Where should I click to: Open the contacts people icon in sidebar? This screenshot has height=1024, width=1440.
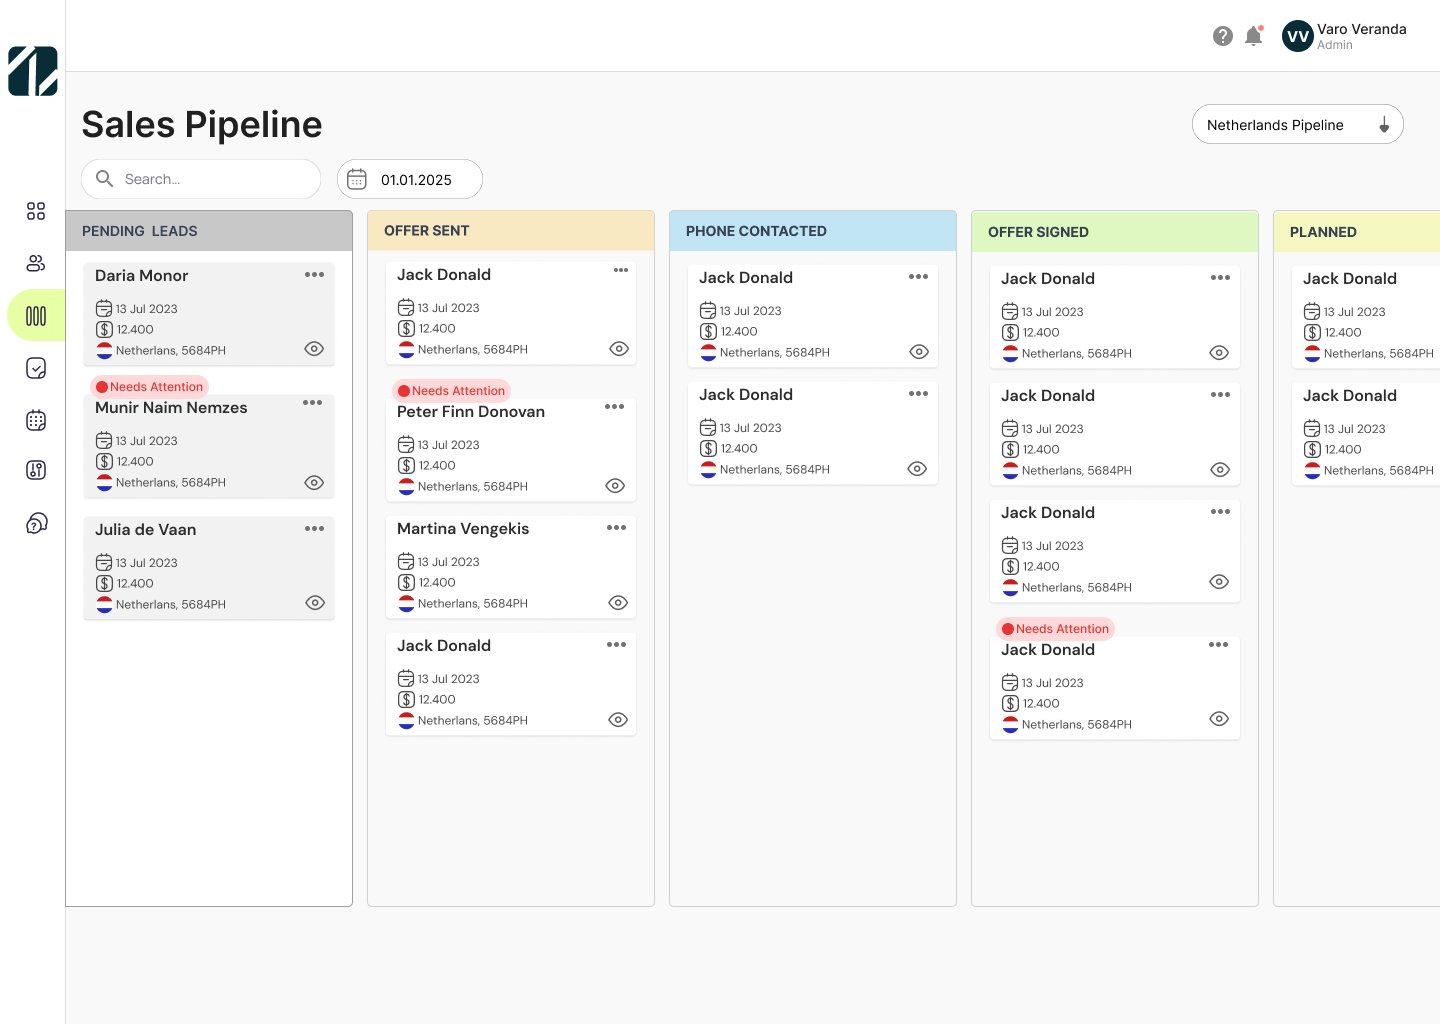(x=36, y=263)
